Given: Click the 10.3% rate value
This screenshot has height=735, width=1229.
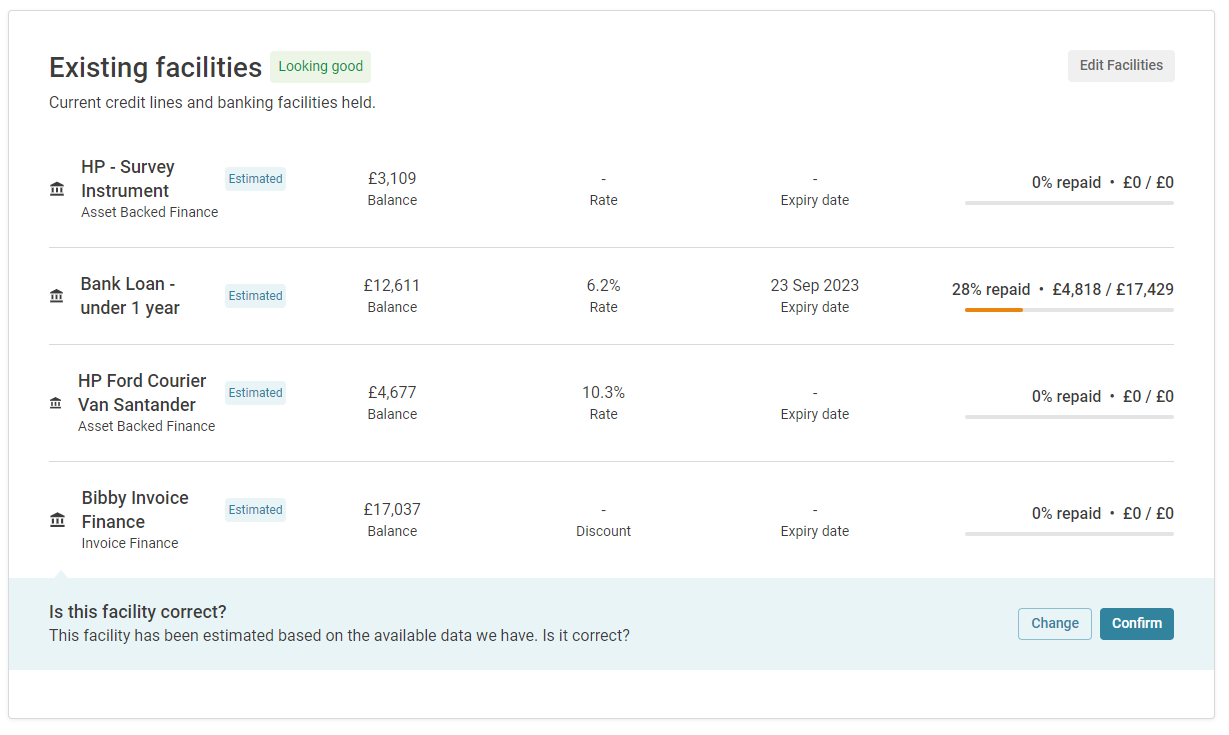Looking at the screenshot, I should tap(603, 393).
